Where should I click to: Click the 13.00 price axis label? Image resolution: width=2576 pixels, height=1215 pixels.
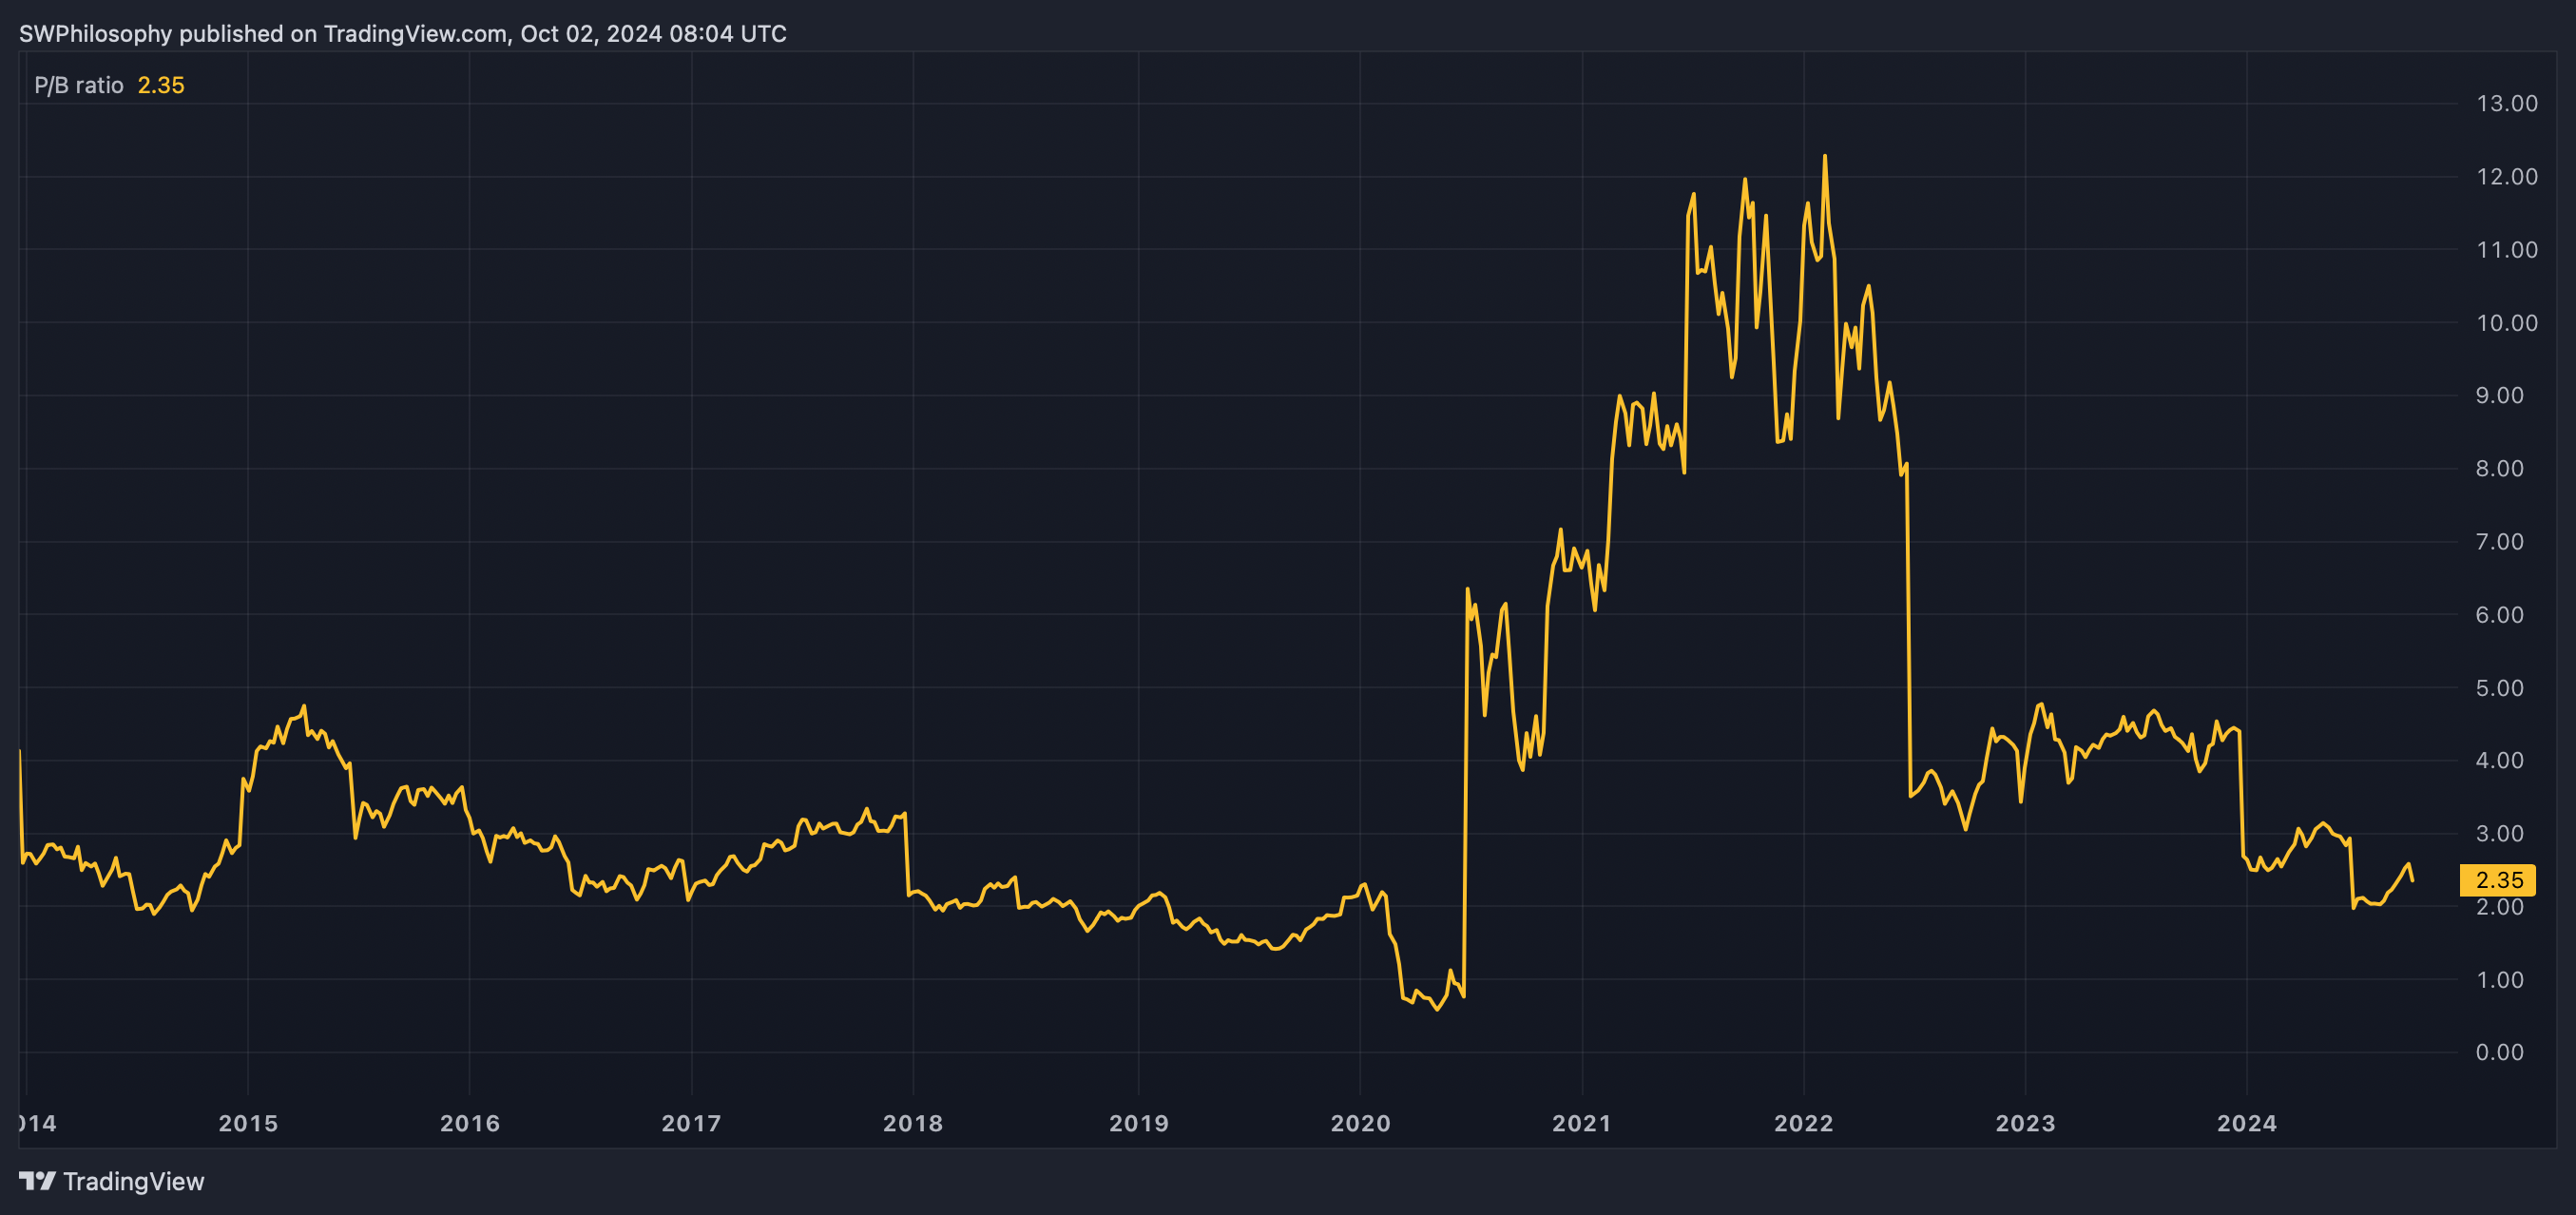[x=2506, y=103]
